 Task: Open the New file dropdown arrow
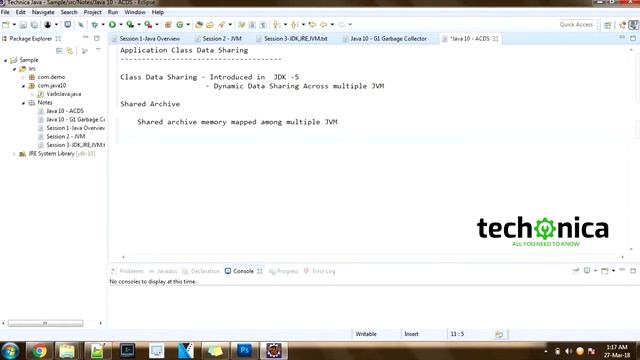pyautogui.click(x=14, y=25)
